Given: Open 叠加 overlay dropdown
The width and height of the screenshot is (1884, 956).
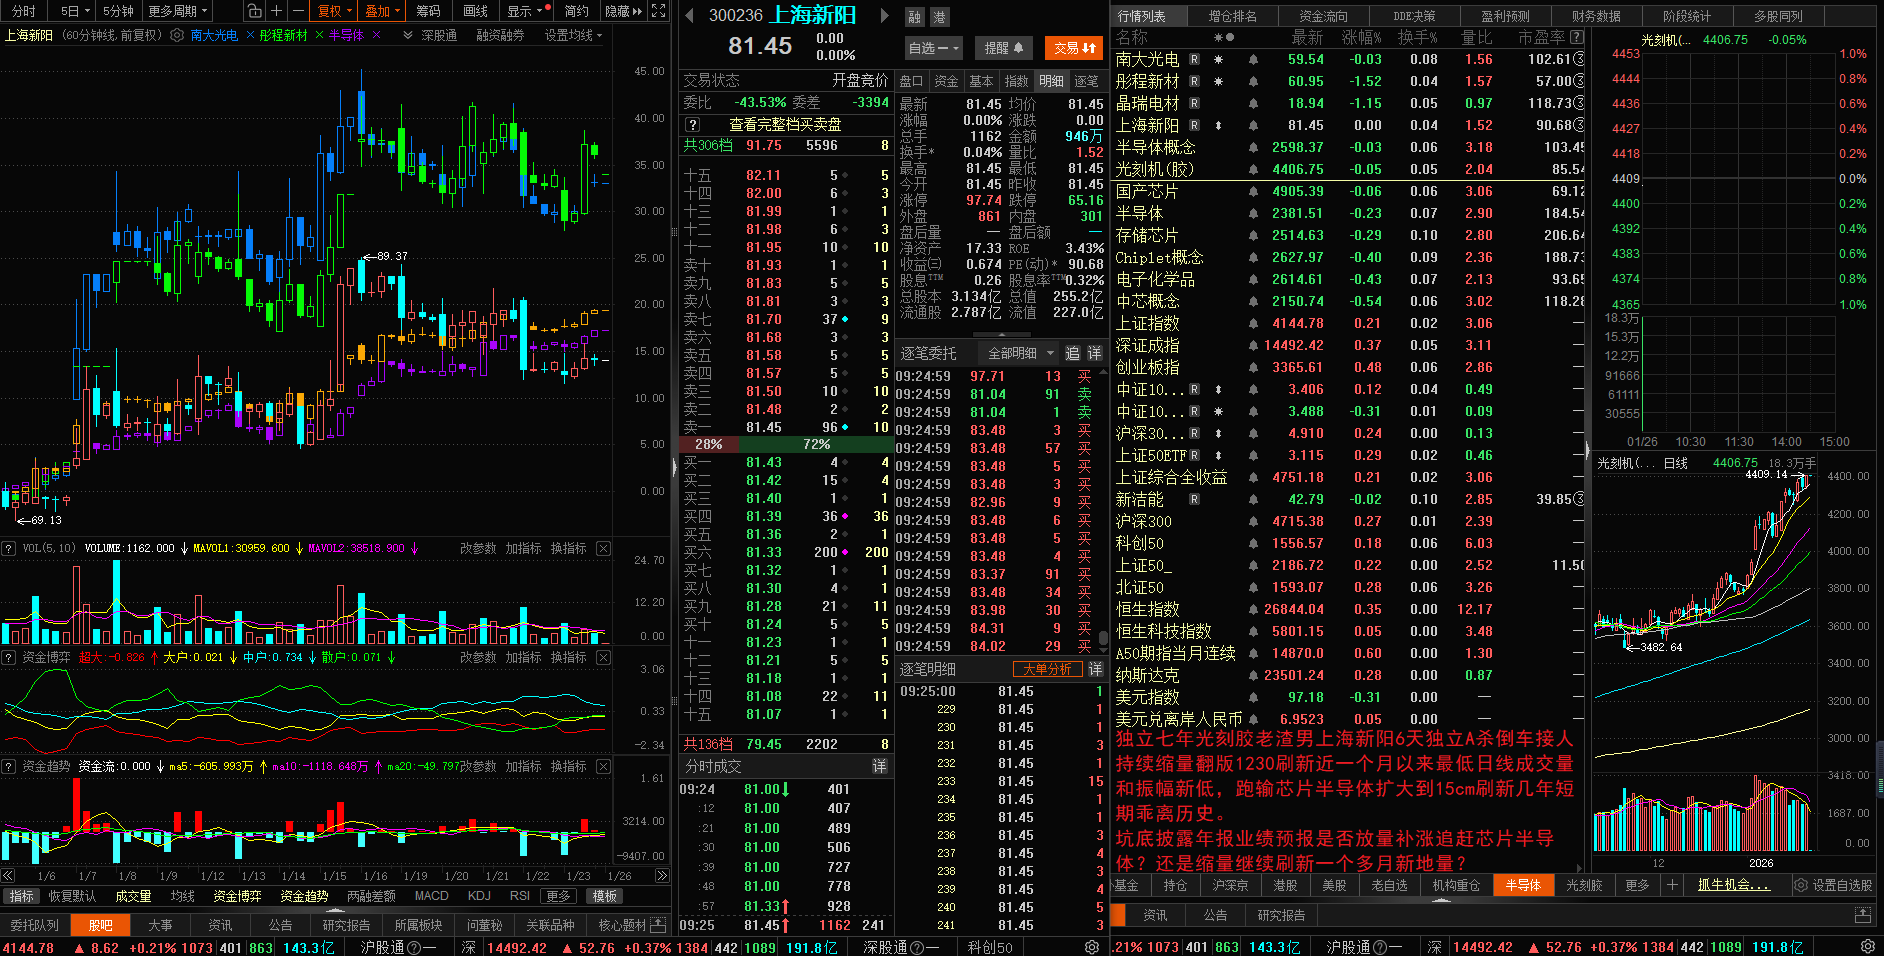Looking at the screenshot, I should (382, 11).
